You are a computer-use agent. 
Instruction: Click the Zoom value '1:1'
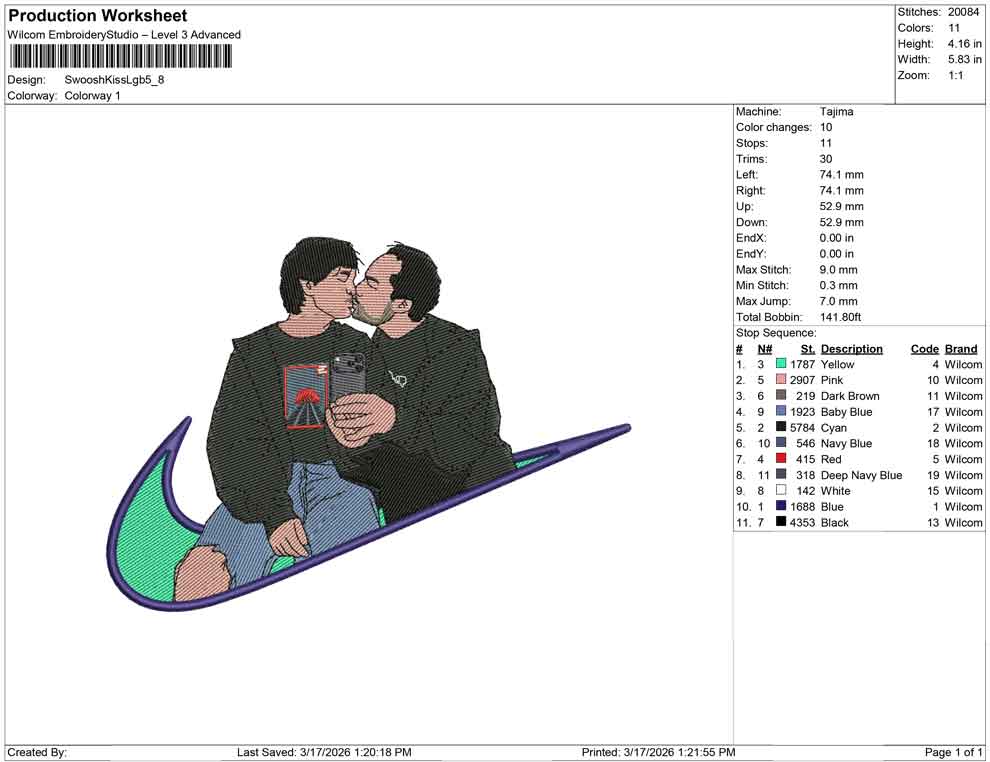point(955,75)
